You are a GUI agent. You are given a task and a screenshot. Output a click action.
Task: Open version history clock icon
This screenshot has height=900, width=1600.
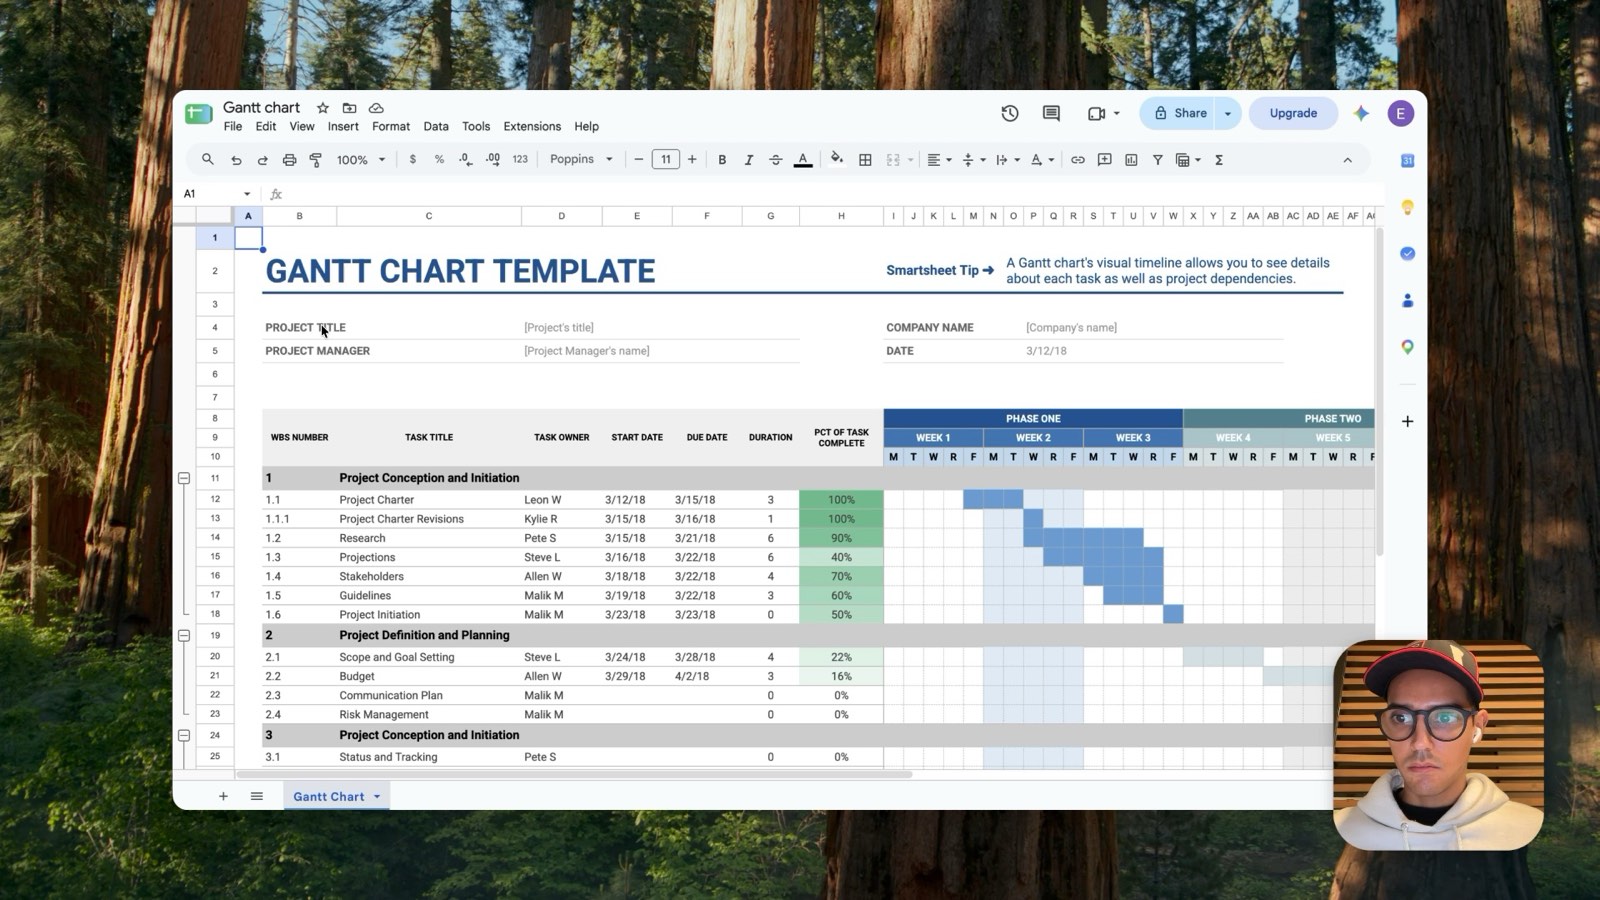1010,113
